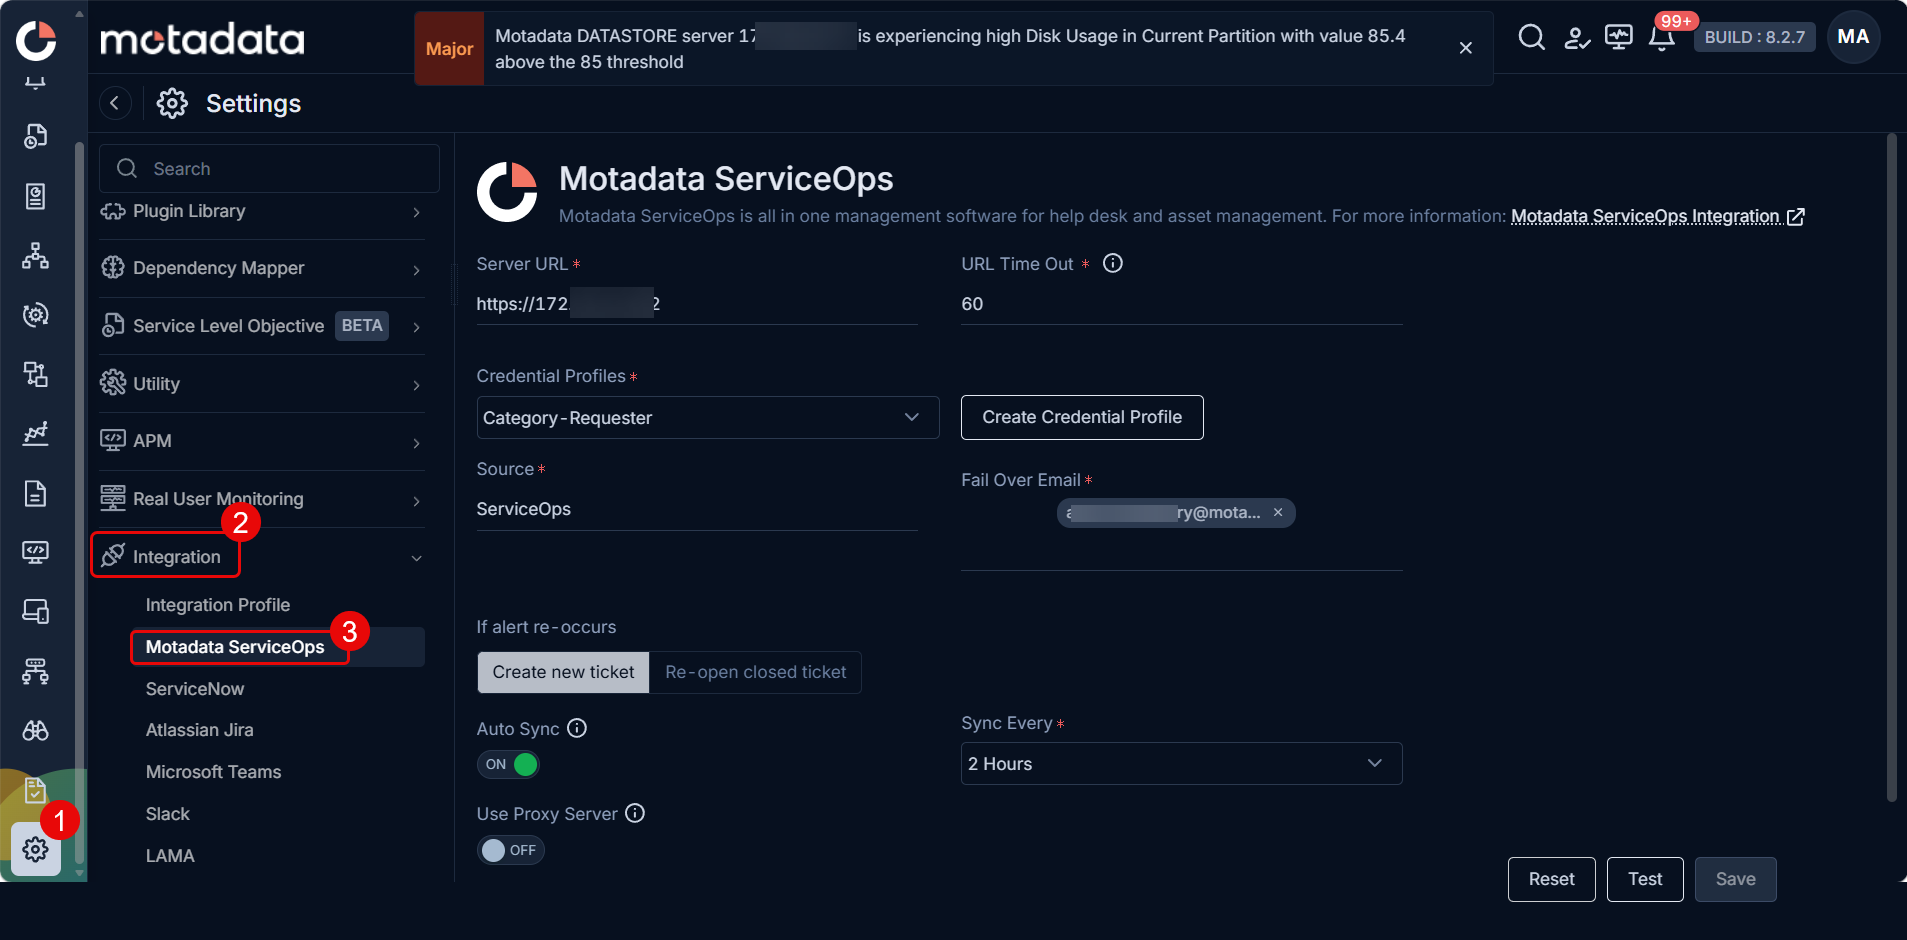Open Slack integration item
Viewport: 1907px width, 940px height.
(167, 814)
